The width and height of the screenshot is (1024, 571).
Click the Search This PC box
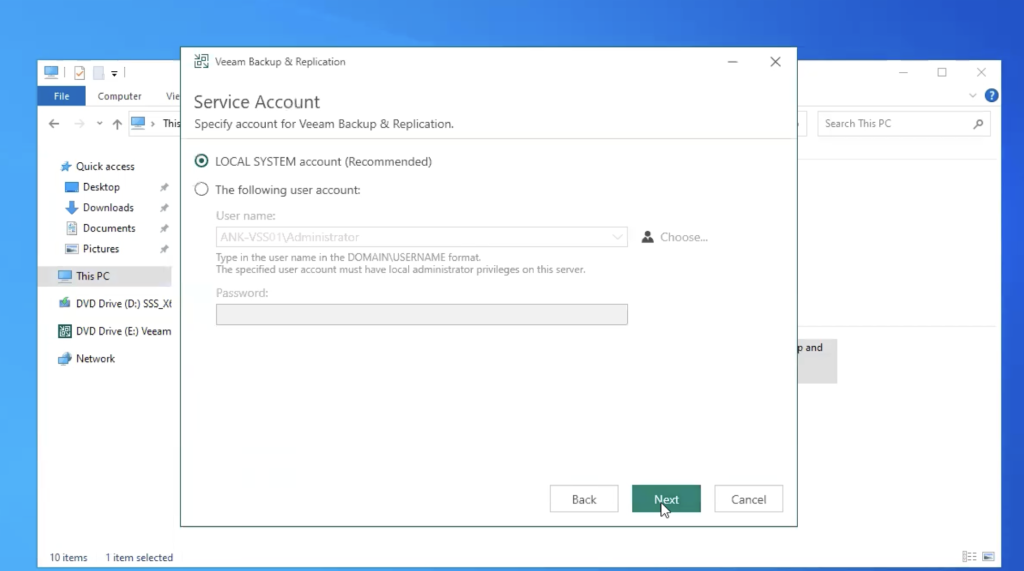(904, 123)
